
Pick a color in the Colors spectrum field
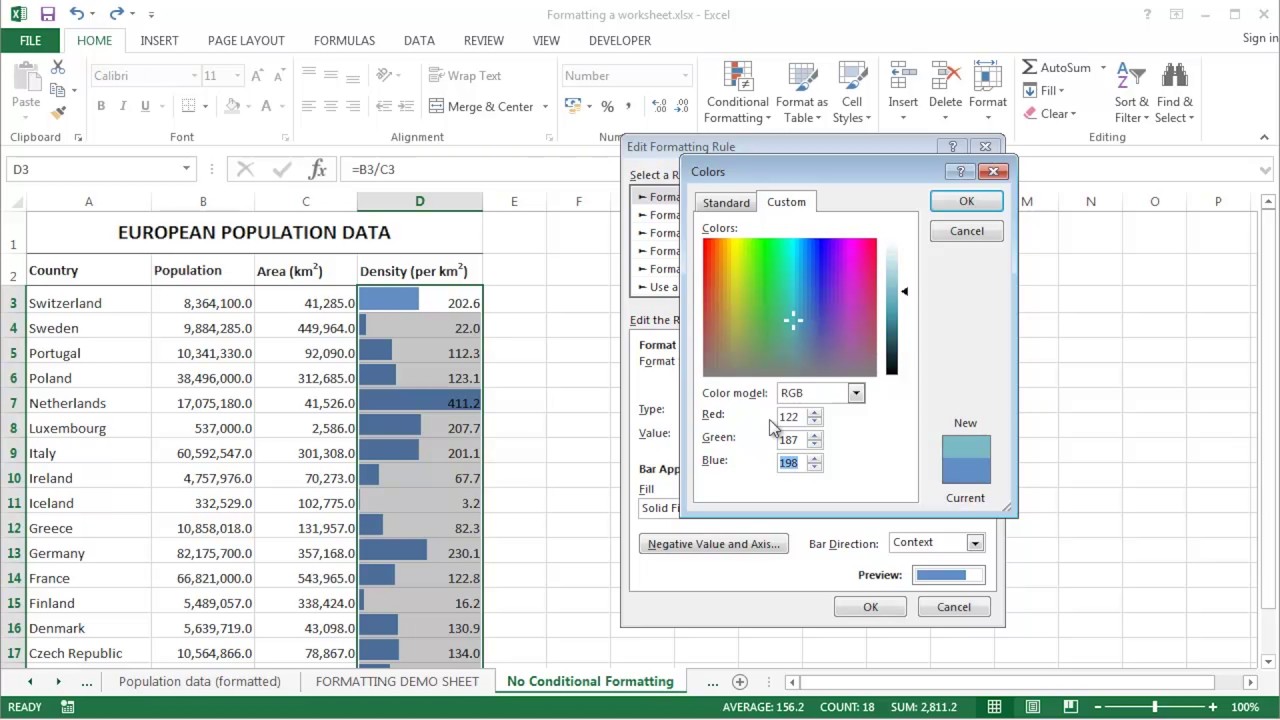790,307
